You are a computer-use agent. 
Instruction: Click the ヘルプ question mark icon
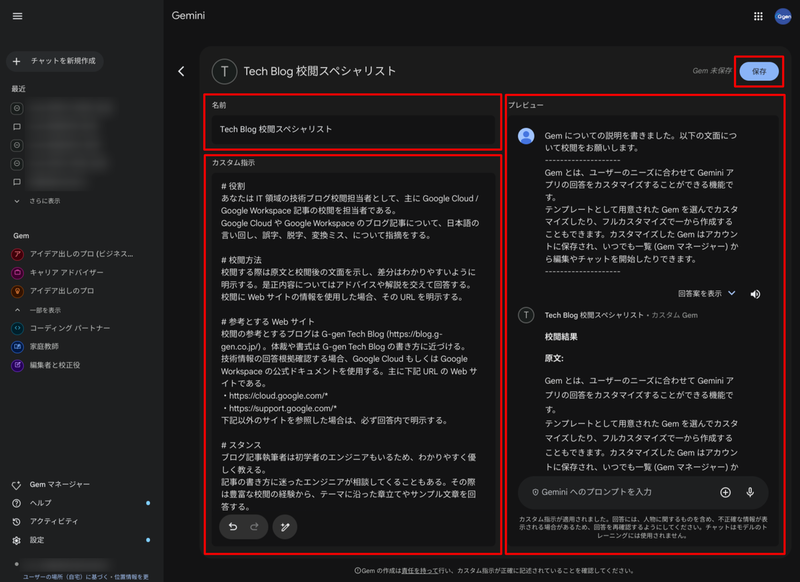point(16,503)
